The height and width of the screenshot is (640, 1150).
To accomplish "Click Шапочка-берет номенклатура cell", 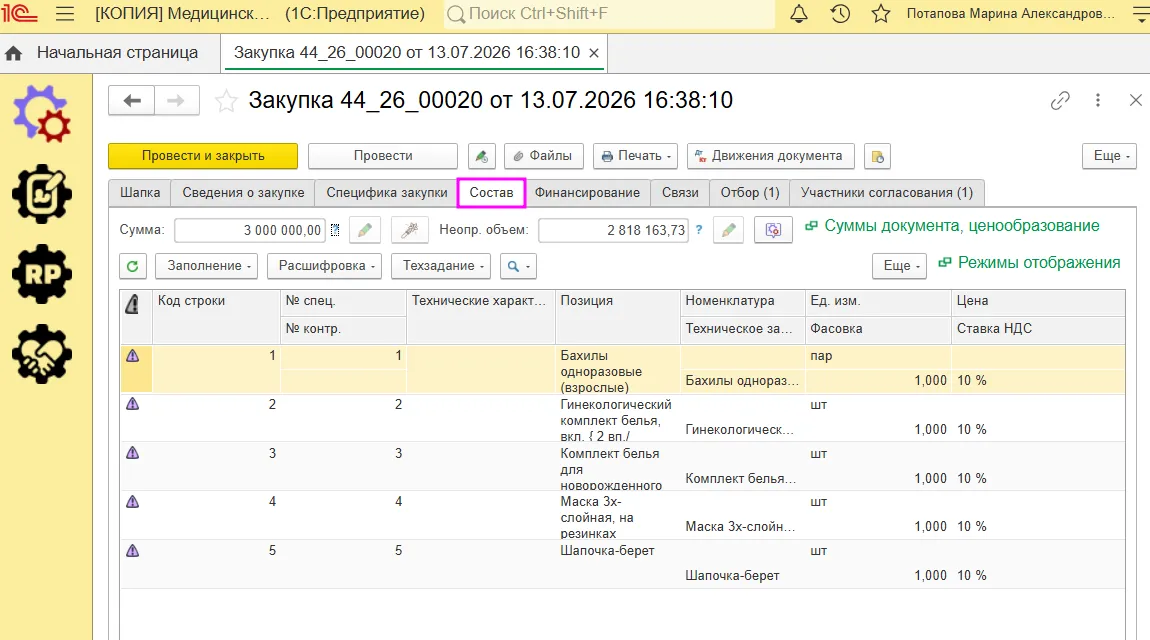I will (x=741, y=576).
